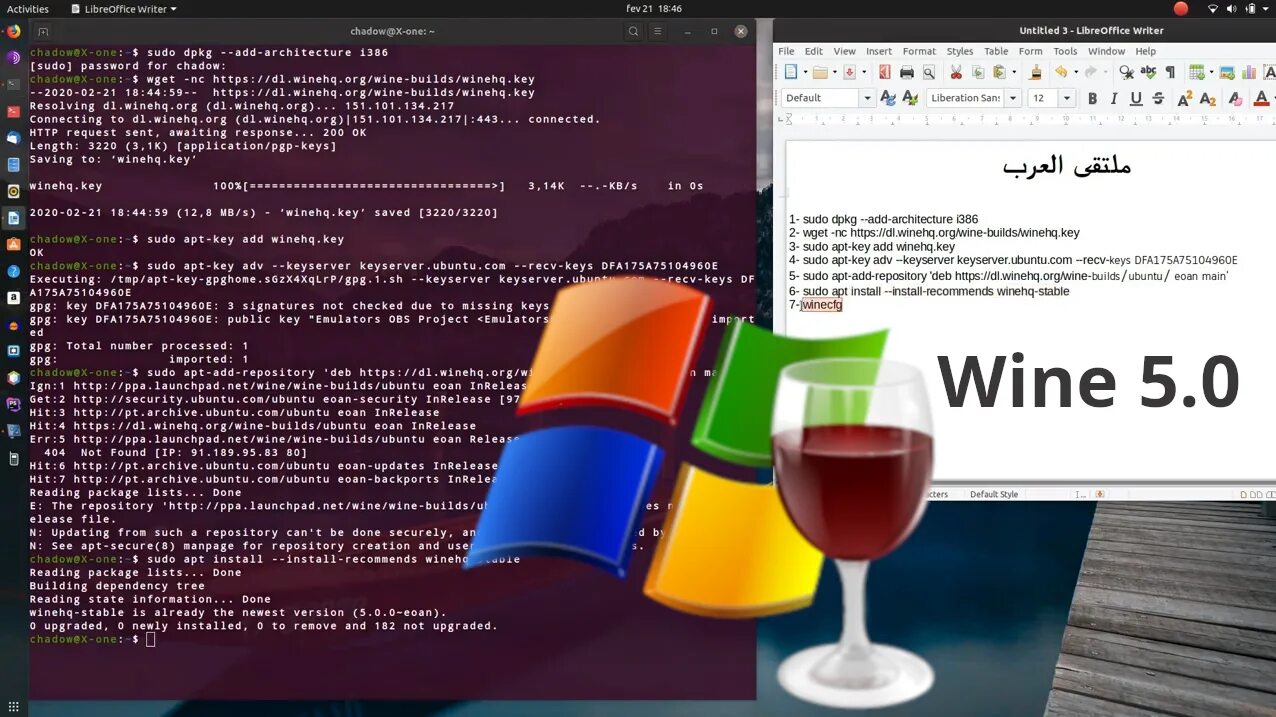Toggle Bold formatting
The image size is (1276, 717).
[x=1092, y=98]
